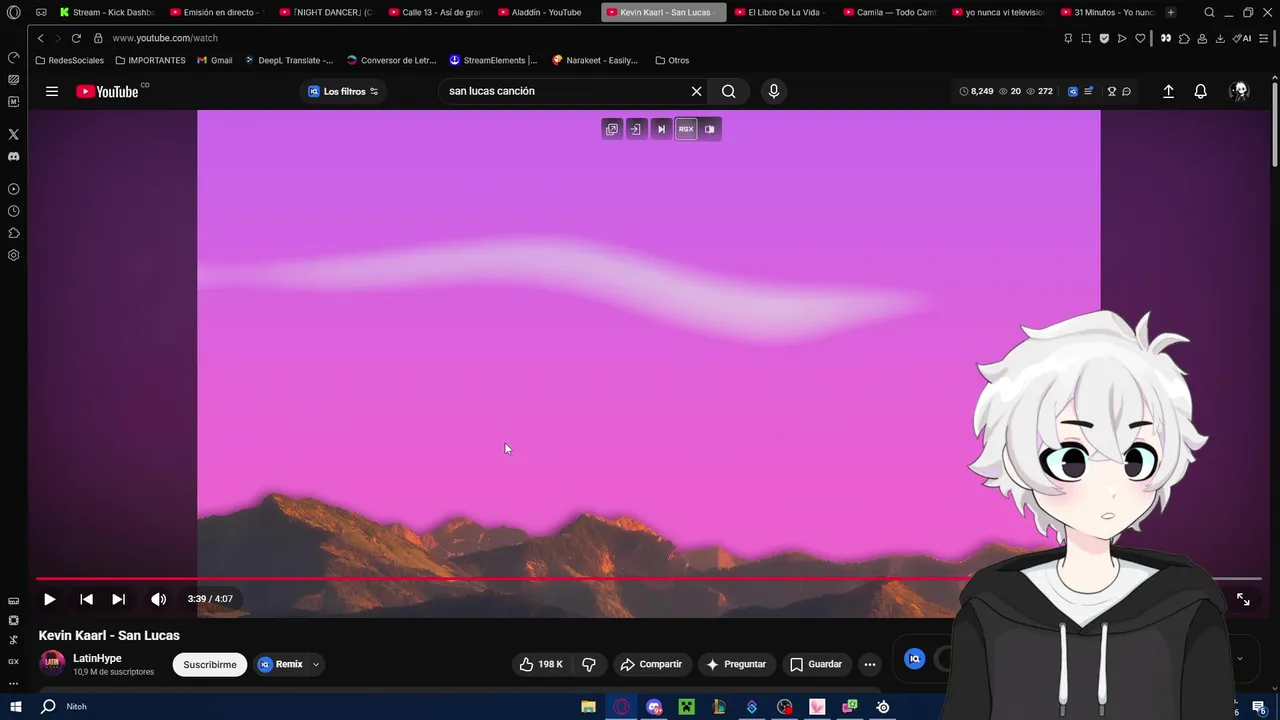Viewport: 1280px width, 720px height.
Task: Open Los filtros dropdown
Action: click(x=343, y=91)
